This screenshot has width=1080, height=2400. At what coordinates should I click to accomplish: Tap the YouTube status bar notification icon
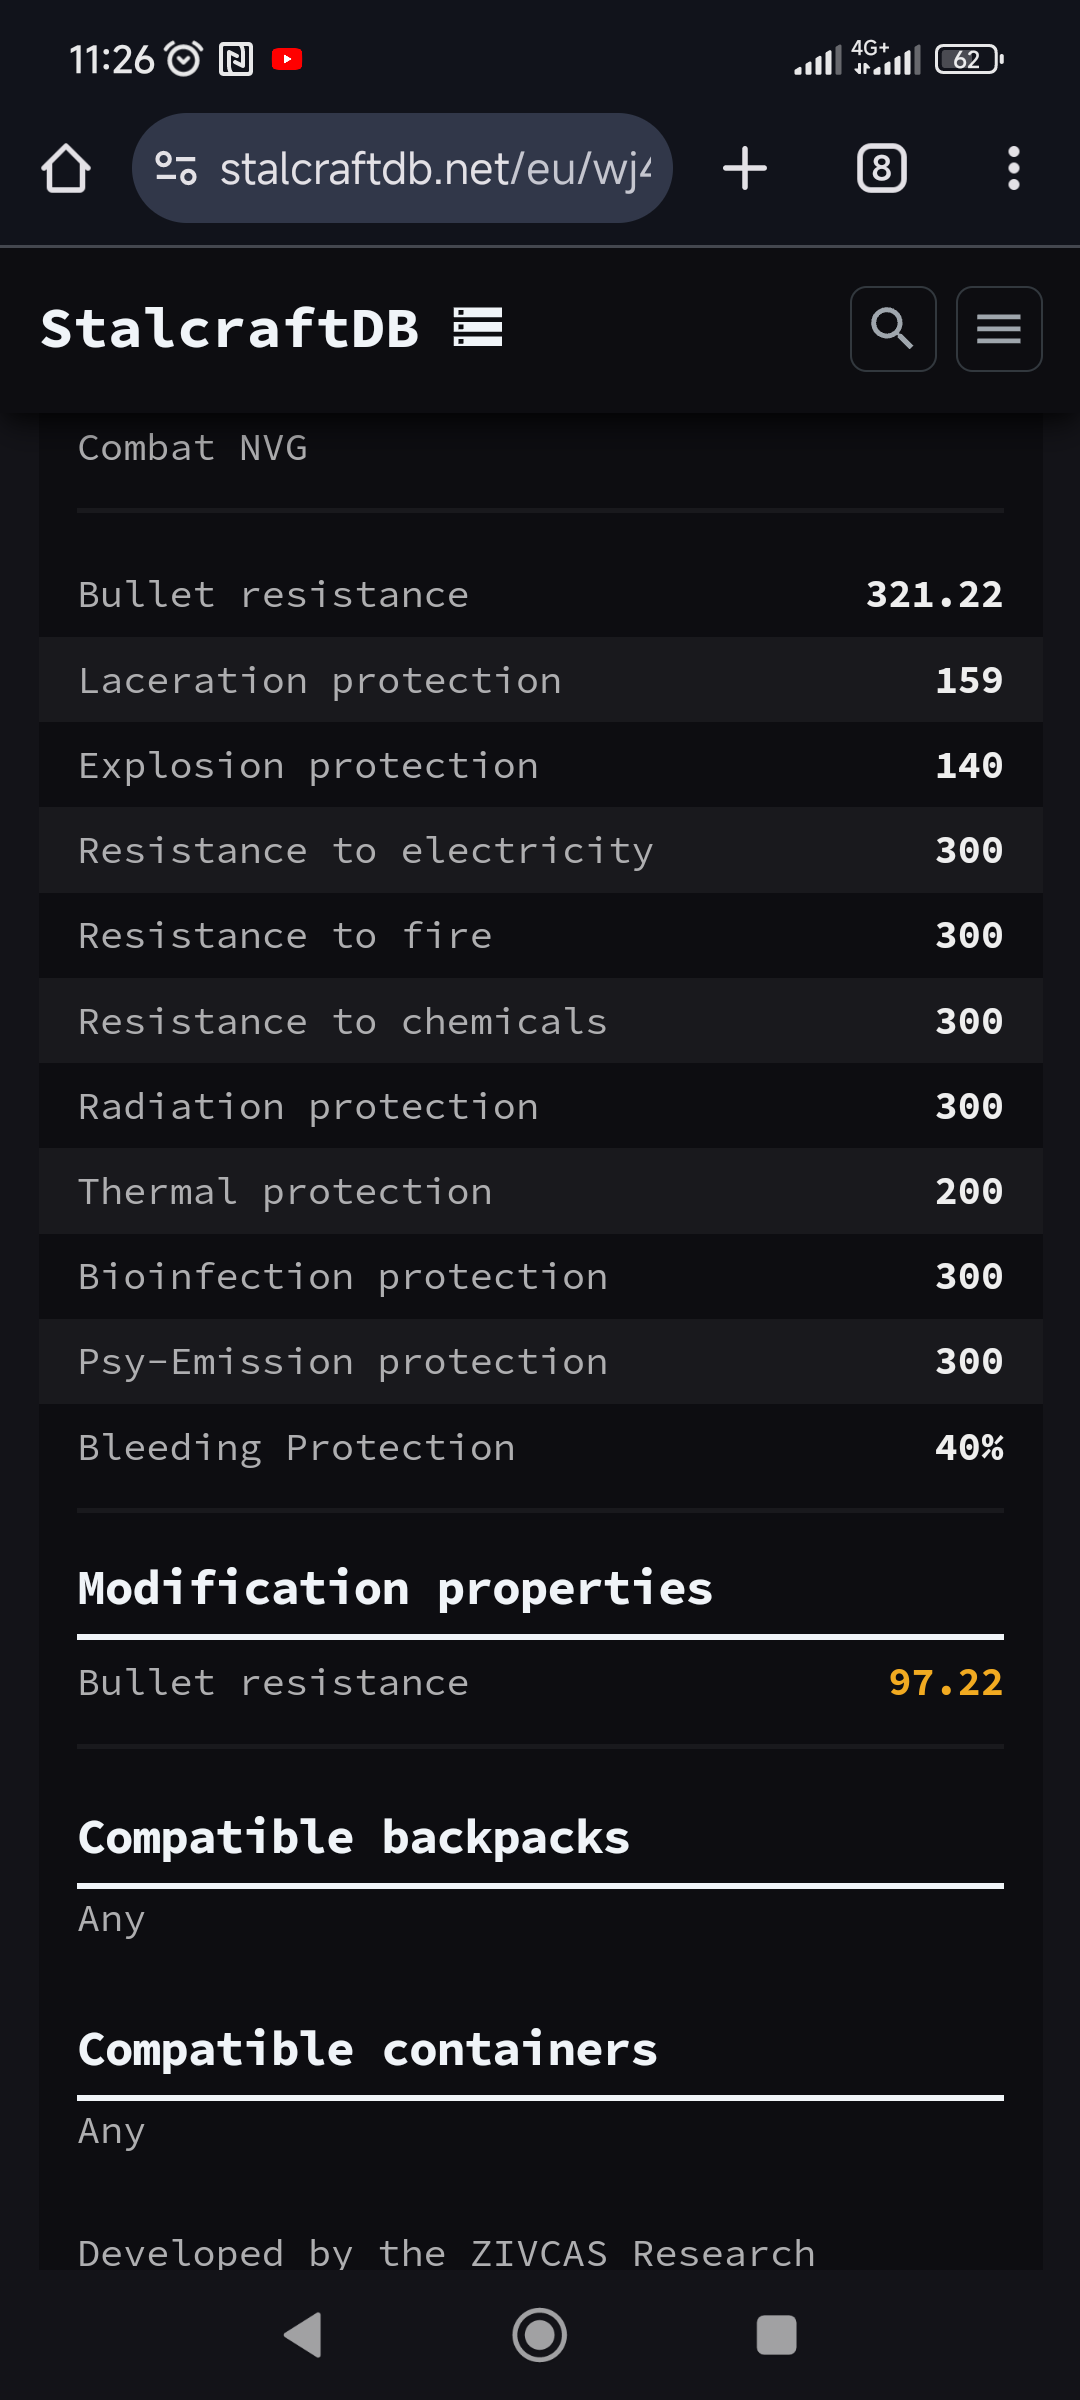[287, 60]
